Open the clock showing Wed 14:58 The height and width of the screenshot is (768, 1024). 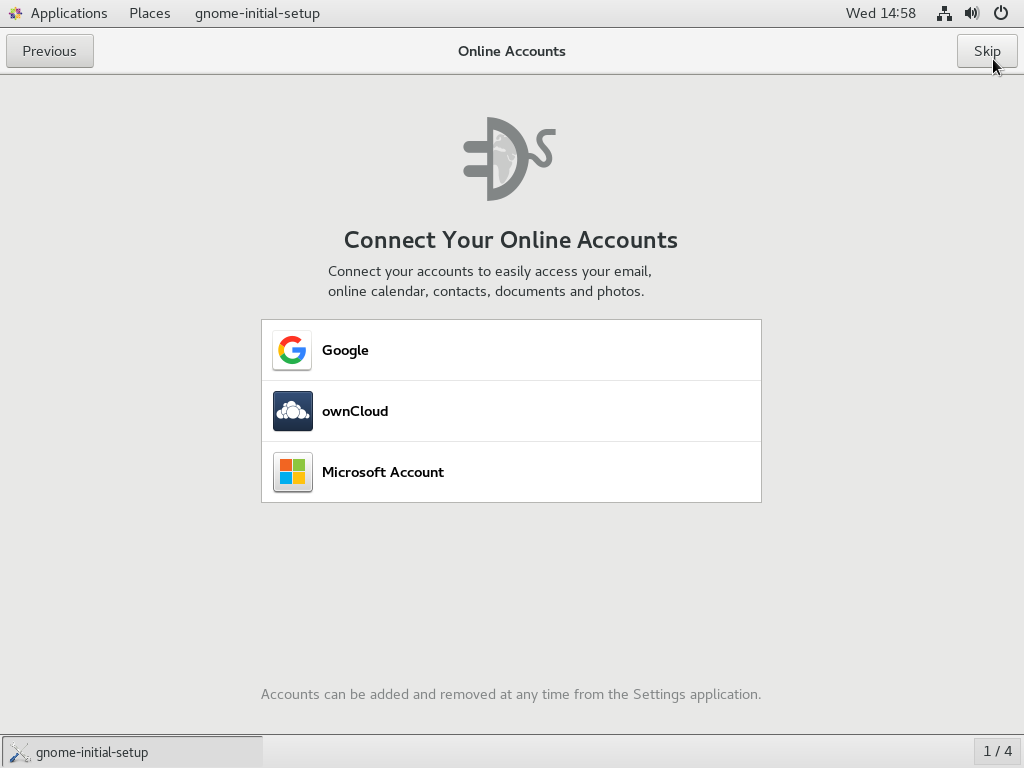[x=880, y=13]
